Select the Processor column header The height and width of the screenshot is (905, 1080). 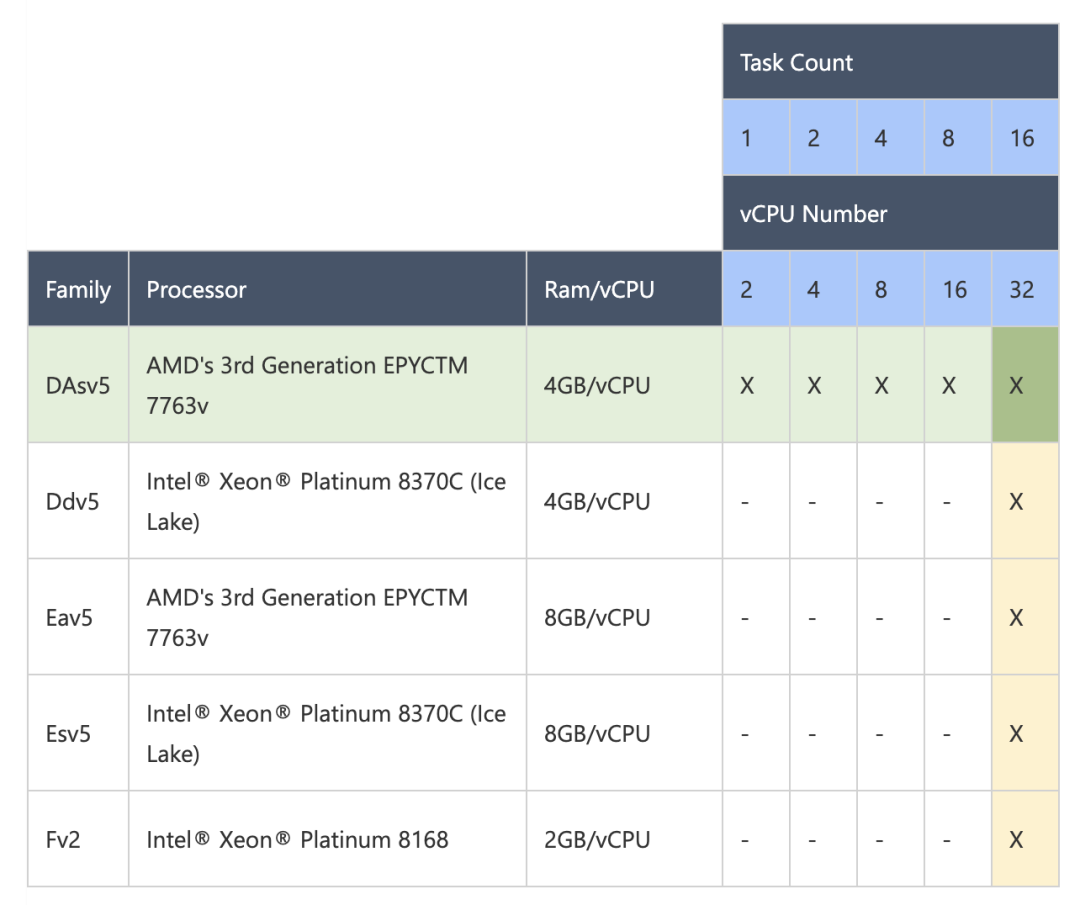pos(327,290)
